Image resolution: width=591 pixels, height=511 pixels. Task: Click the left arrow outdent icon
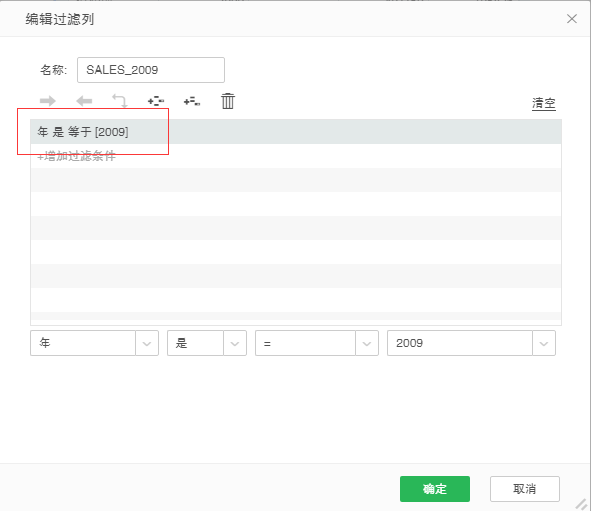[x=84, y=101]
